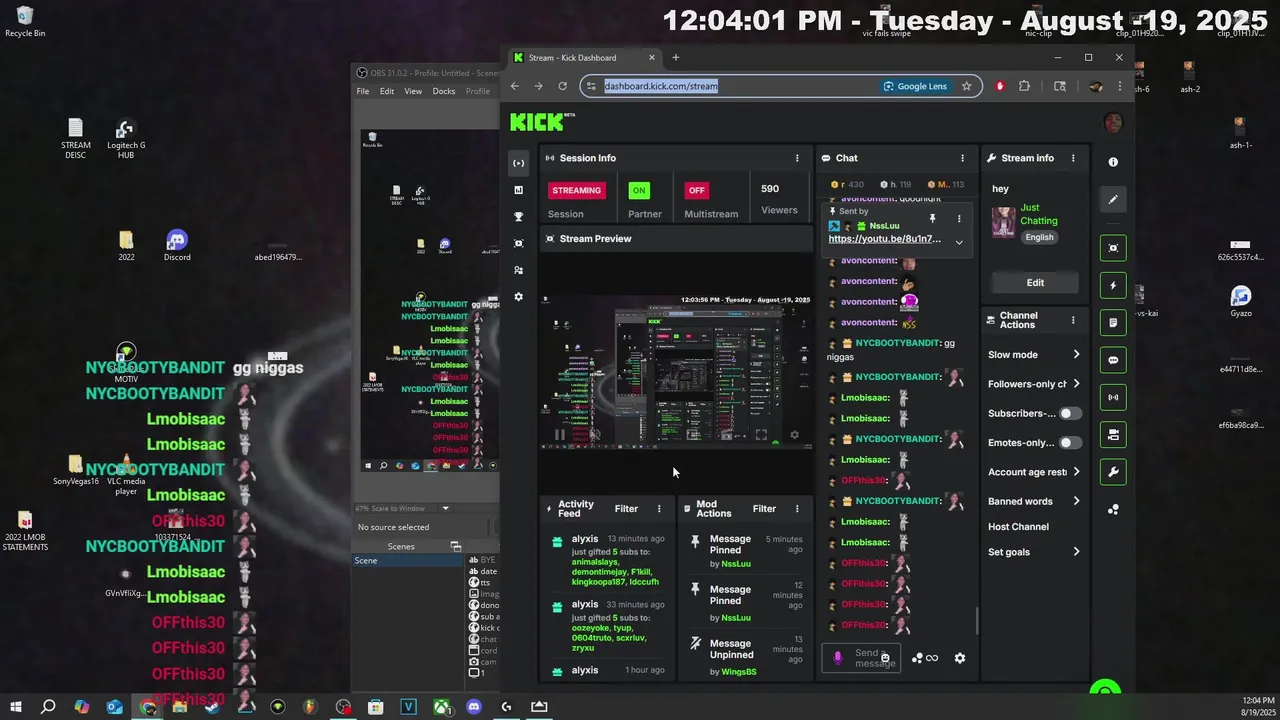Open the analytics chart icon in Kick sidebar
The height and width of the screenshot is (720, 1280).
tap(518, 190)
